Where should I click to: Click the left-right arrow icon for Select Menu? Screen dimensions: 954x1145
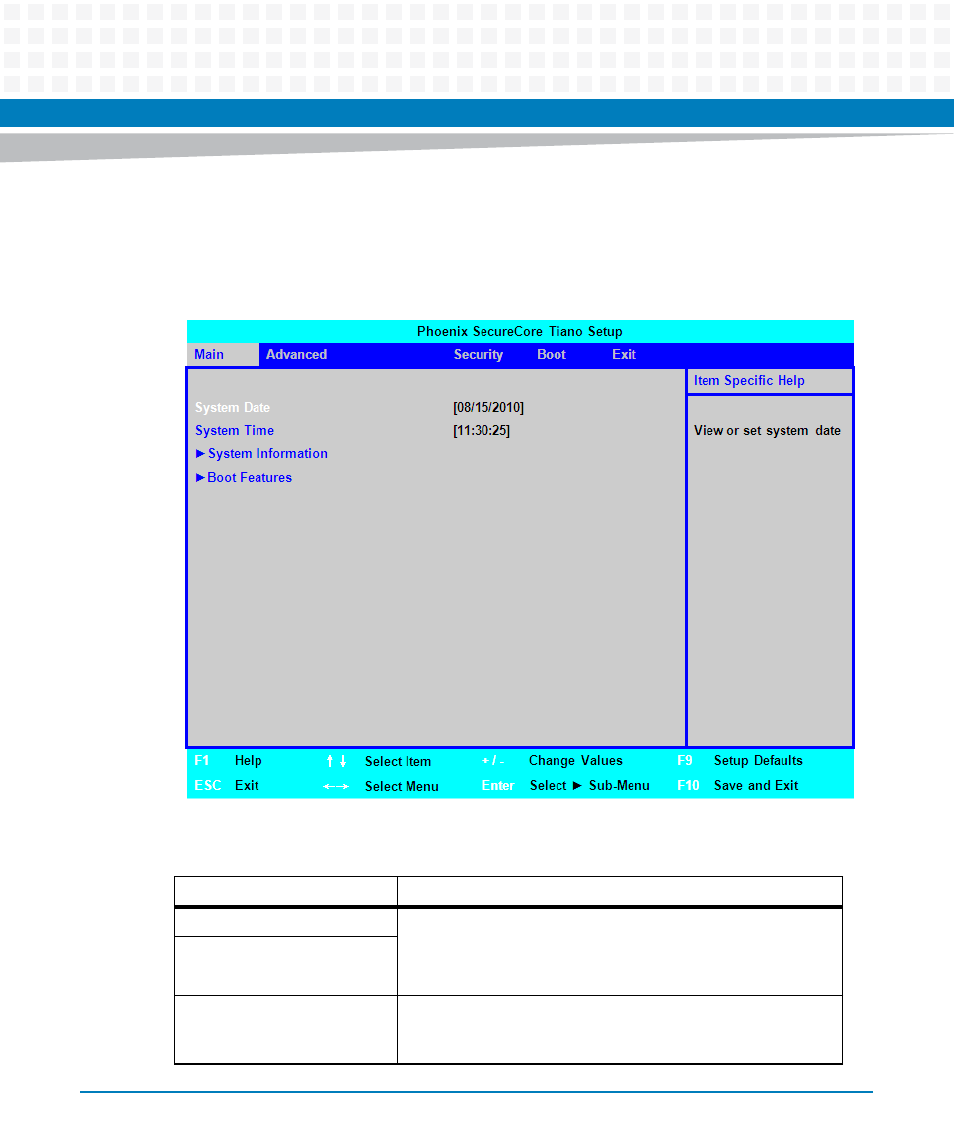tap(336, 787)
